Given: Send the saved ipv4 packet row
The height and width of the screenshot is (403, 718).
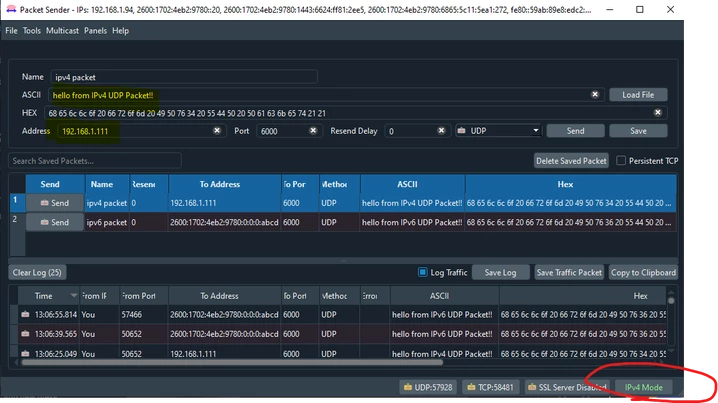Looking at the screenshot, I should pyautogui.click(x=54, y=203).
